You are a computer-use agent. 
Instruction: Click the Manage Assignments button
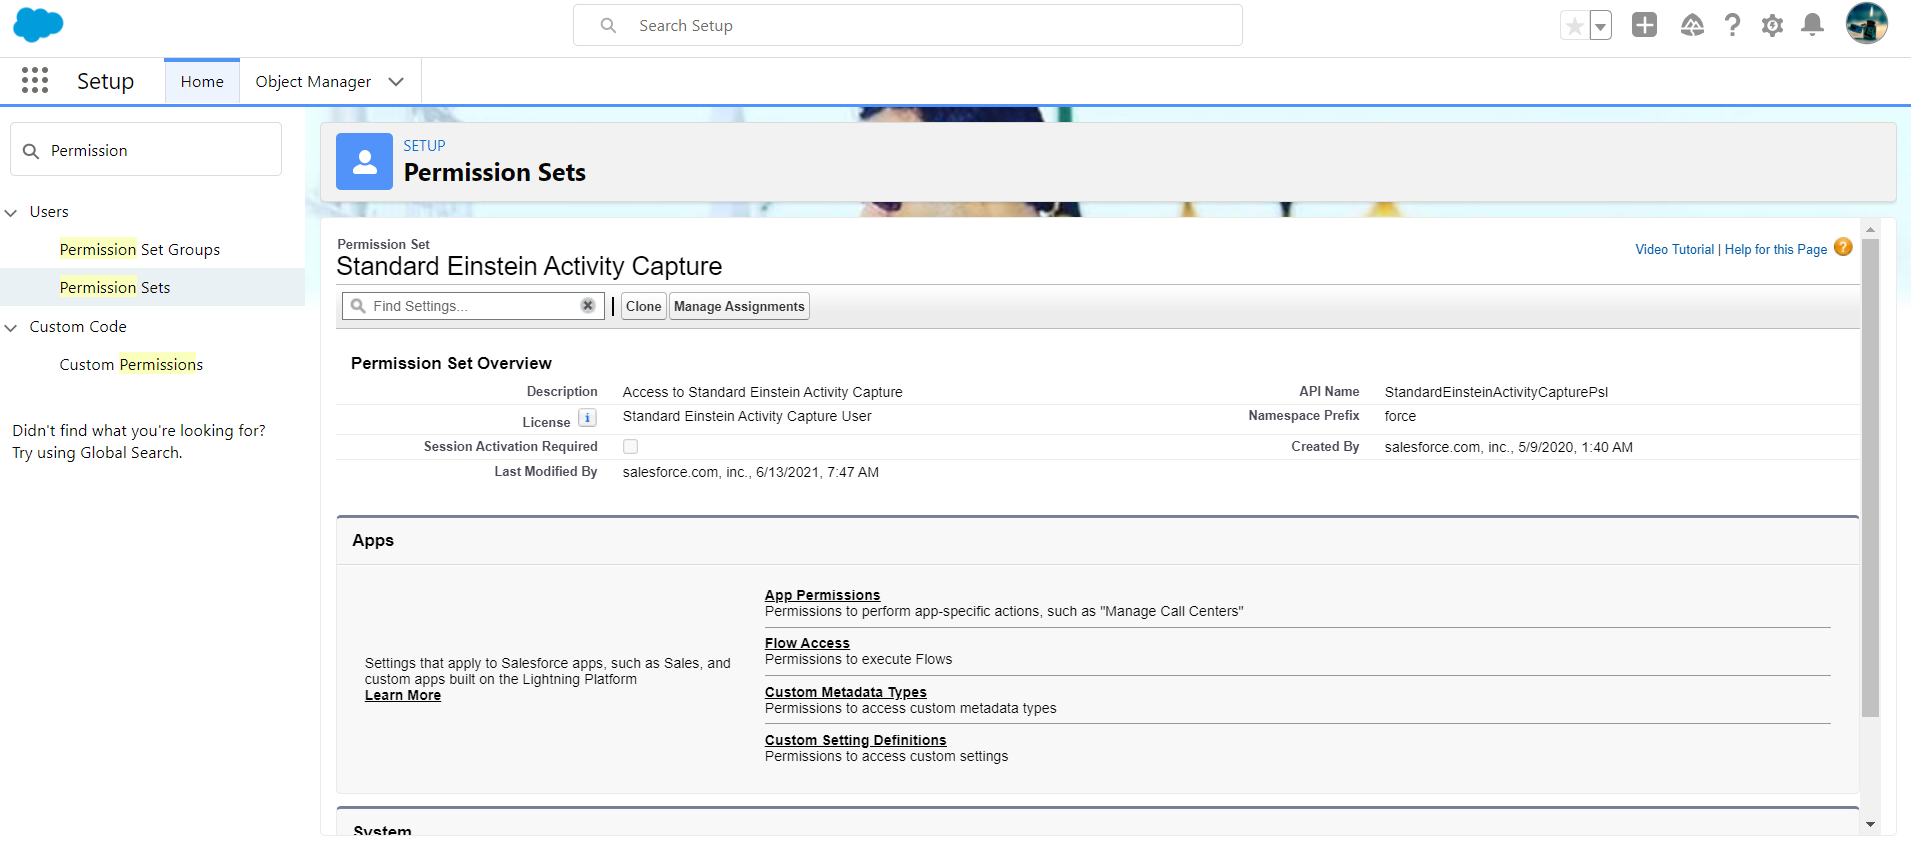click(739, 306)
